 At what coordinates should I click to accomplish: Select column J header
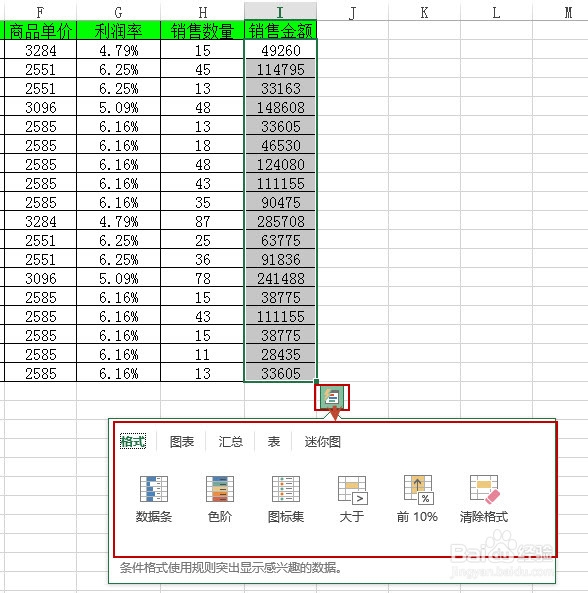(x=352, y=12)
